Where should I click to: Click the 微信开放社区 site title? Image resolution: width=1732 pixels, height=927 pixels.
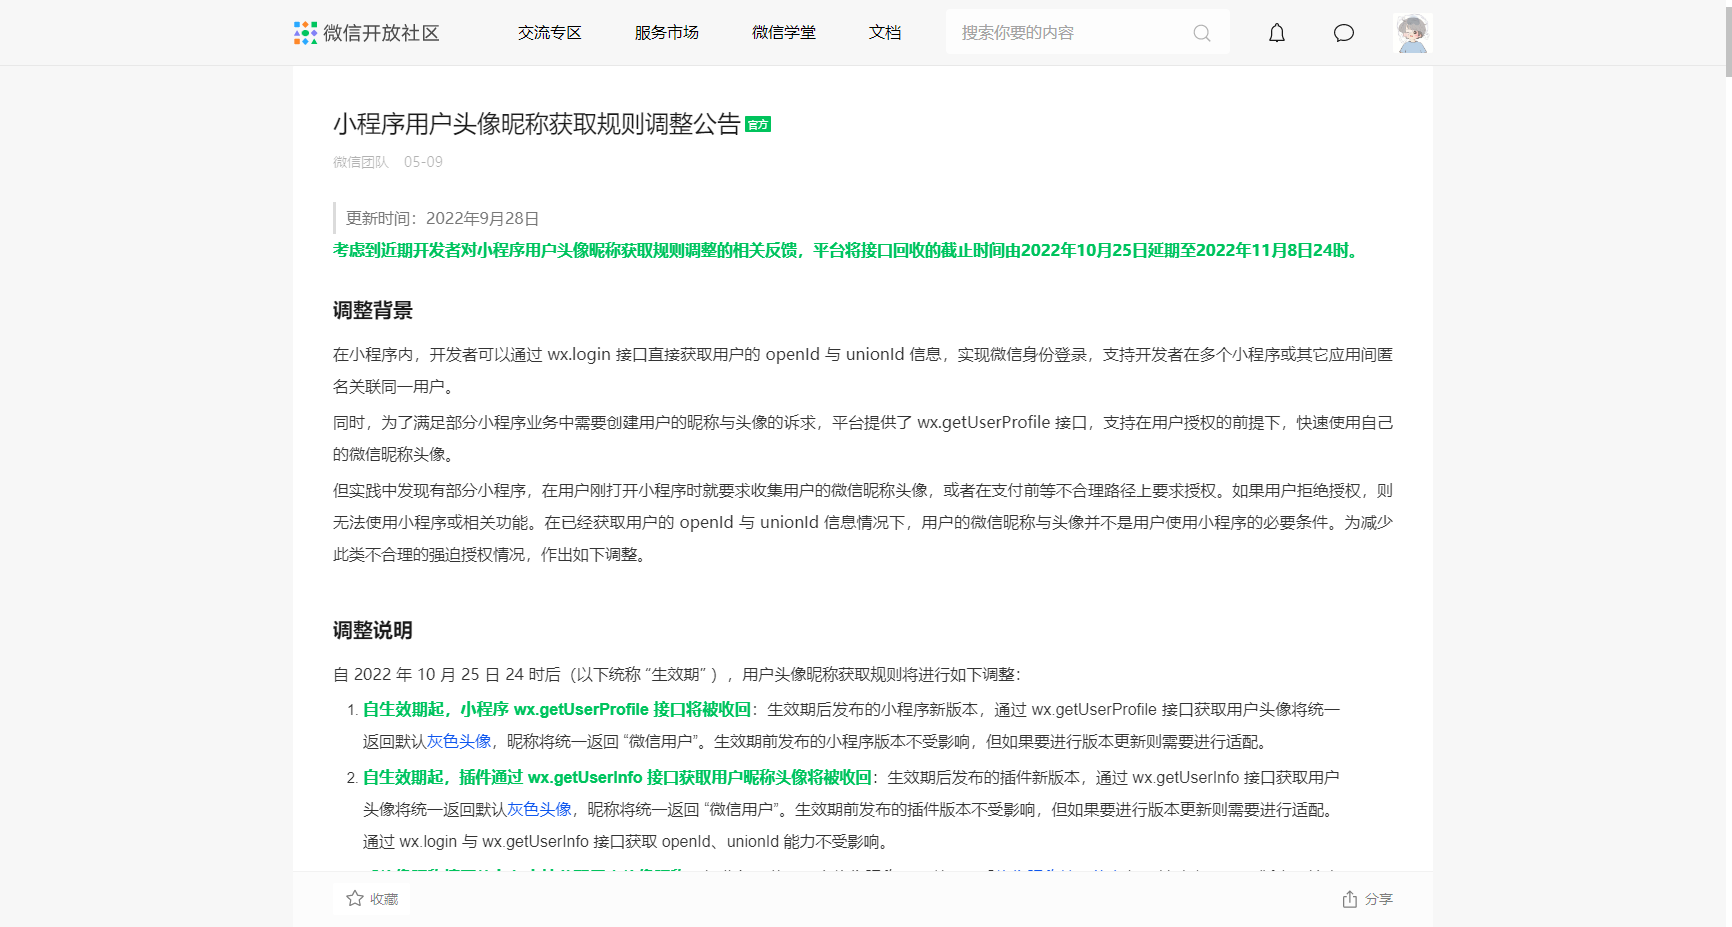381,33
